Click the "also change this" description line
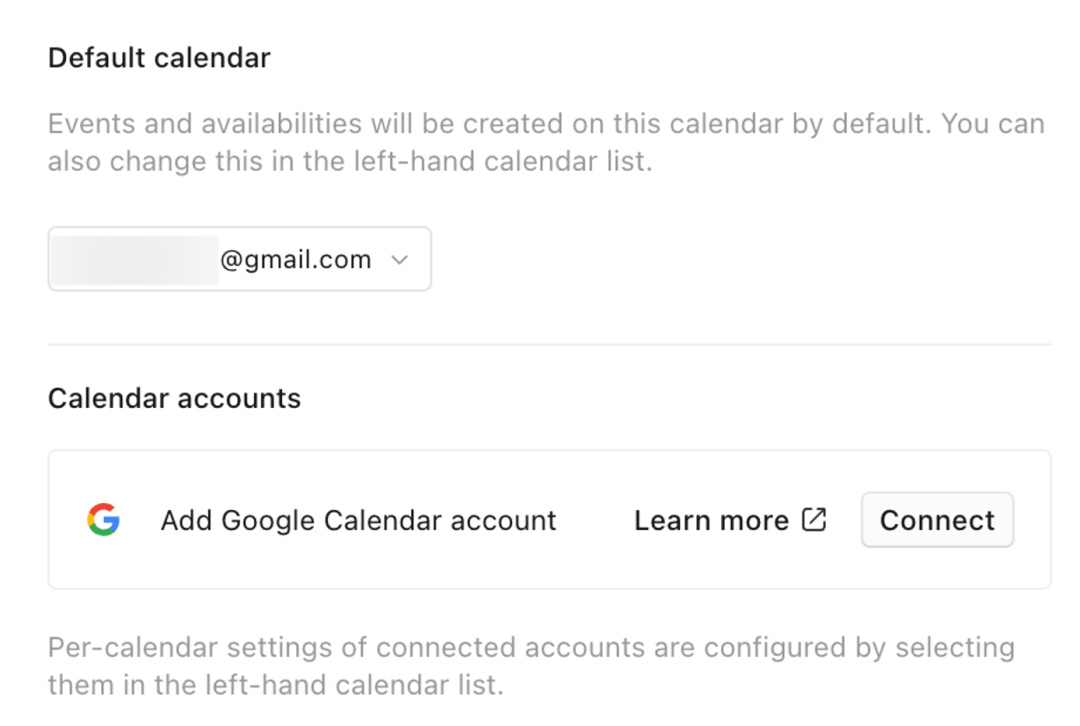This screenshot has width=1080, height=726. pyautogui.click(x=350, y=161)
